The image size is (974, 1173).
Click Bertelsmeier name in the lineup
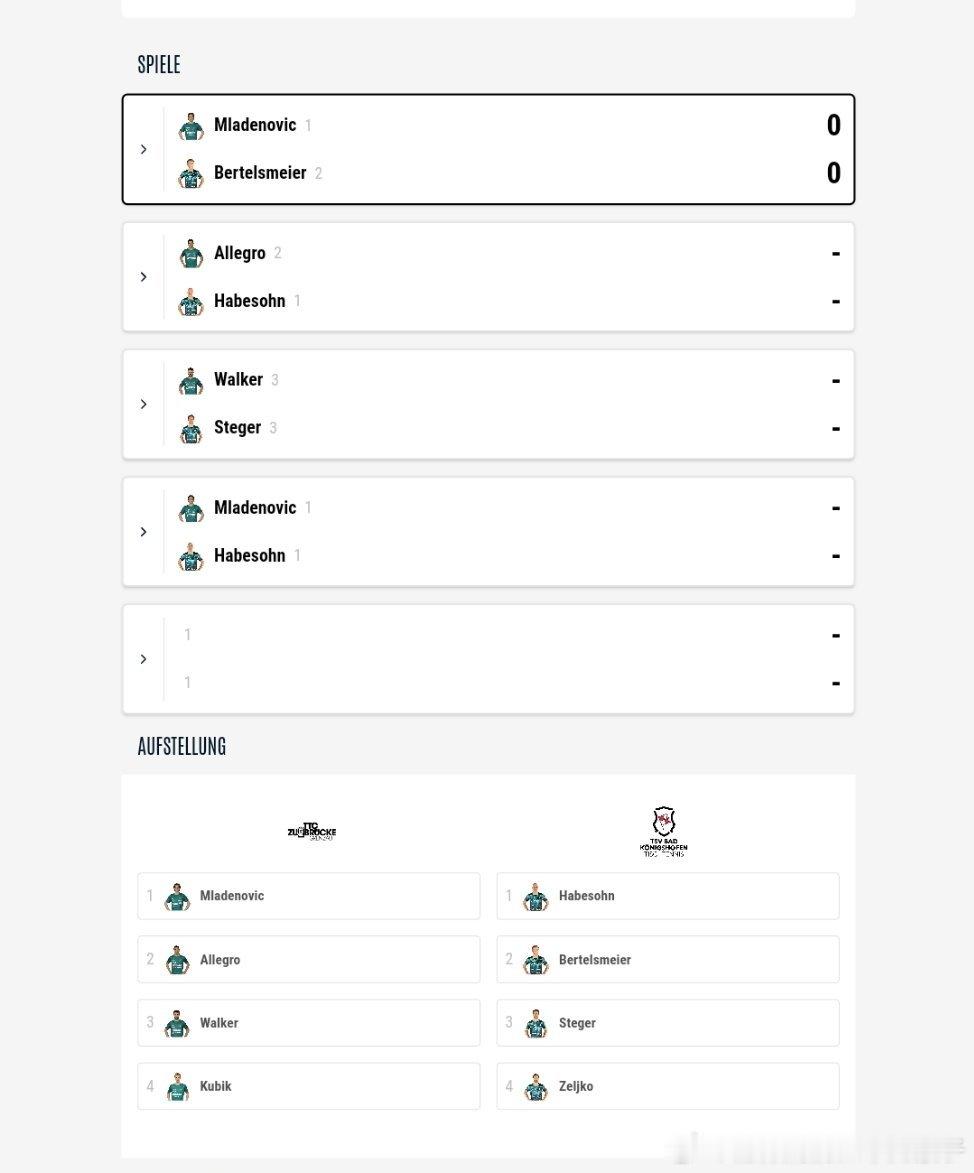pos(595,960)
